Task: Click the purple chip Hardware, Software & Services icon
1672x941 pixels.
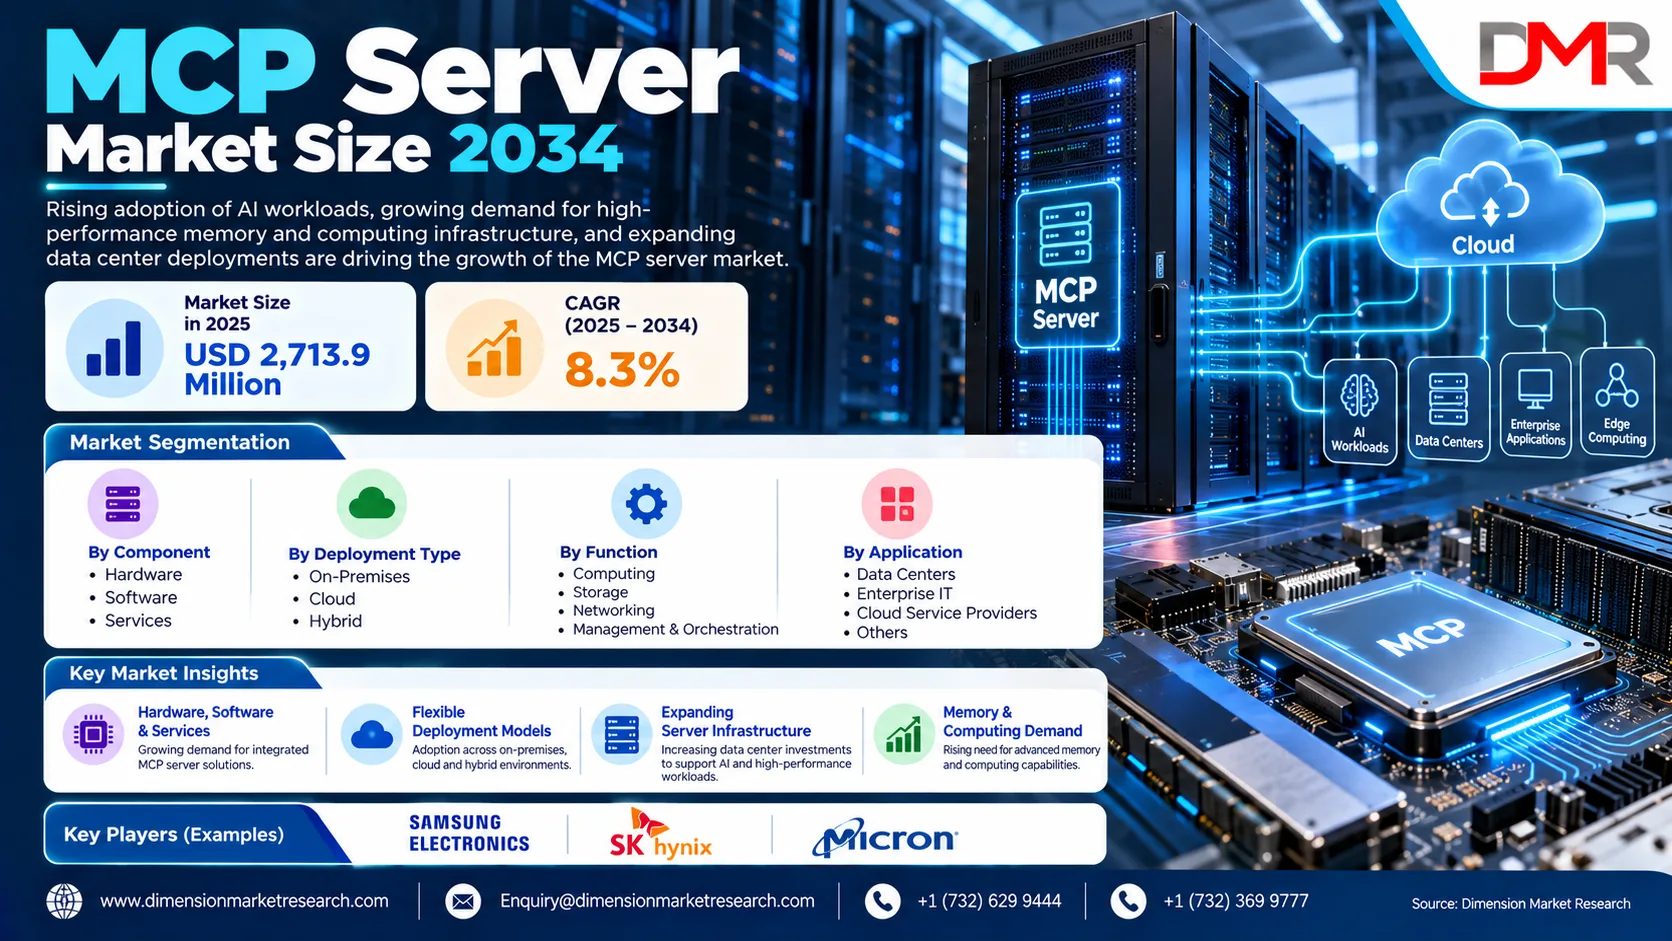Action: pos(94,735)
